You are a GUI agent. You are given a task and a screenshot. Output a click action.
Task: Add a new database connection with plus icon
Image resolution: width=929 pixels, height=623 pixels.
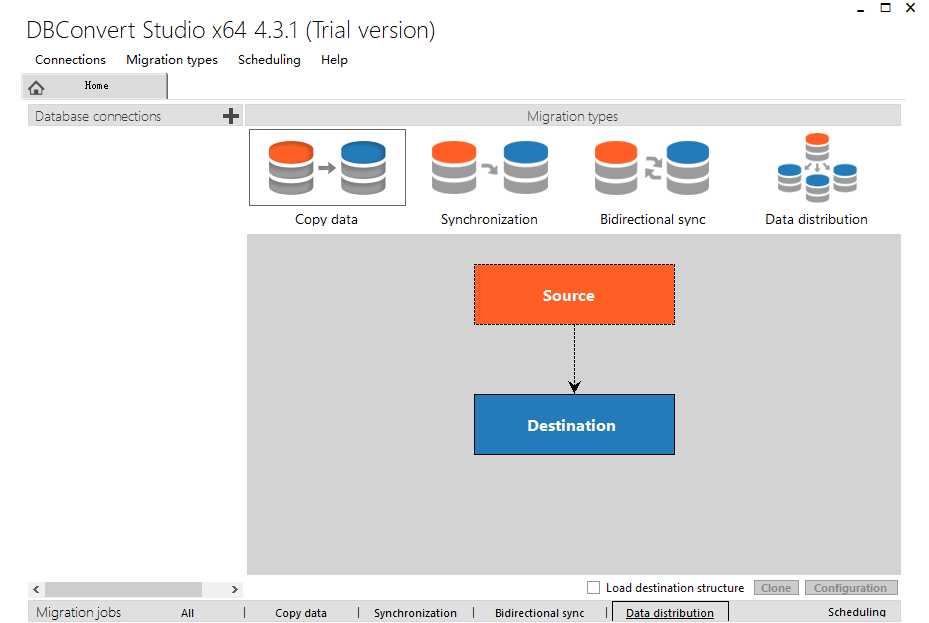(x=231, y=116)
